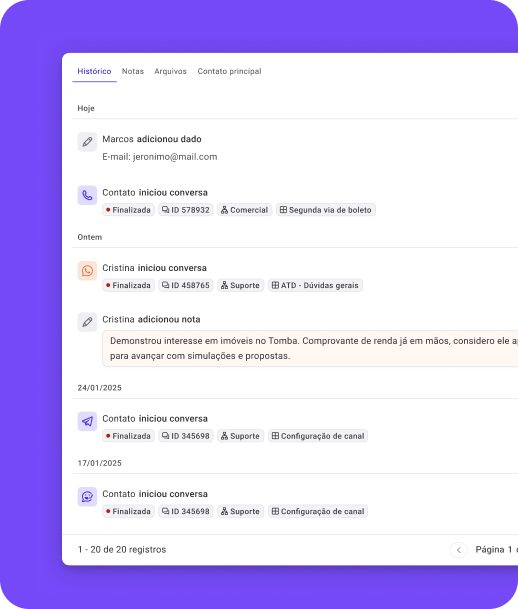Click the Telegram icon under 24/01/2025
The width and height of the screenshot is (518, 609).
[x=87, y=421]
